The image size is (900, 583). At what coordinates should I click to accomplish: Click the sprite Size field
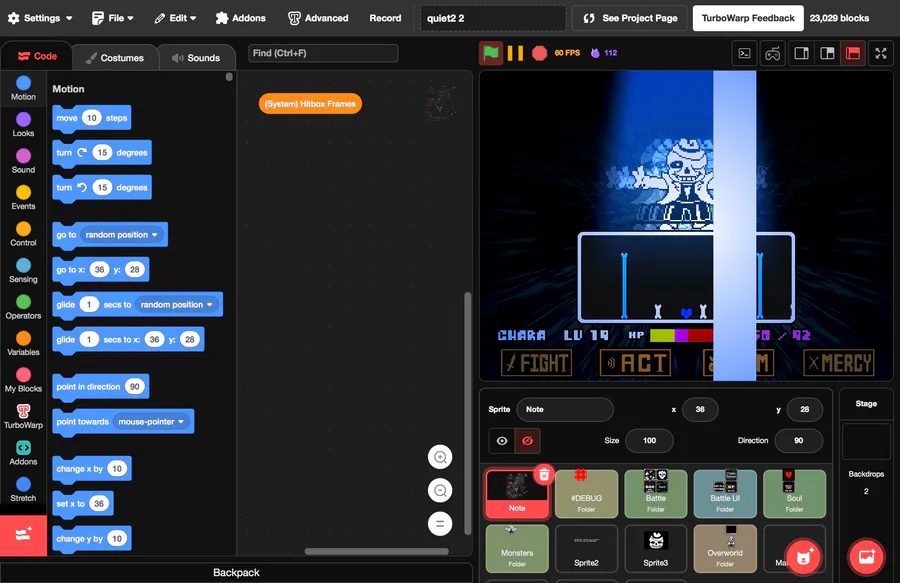(649, 441)
